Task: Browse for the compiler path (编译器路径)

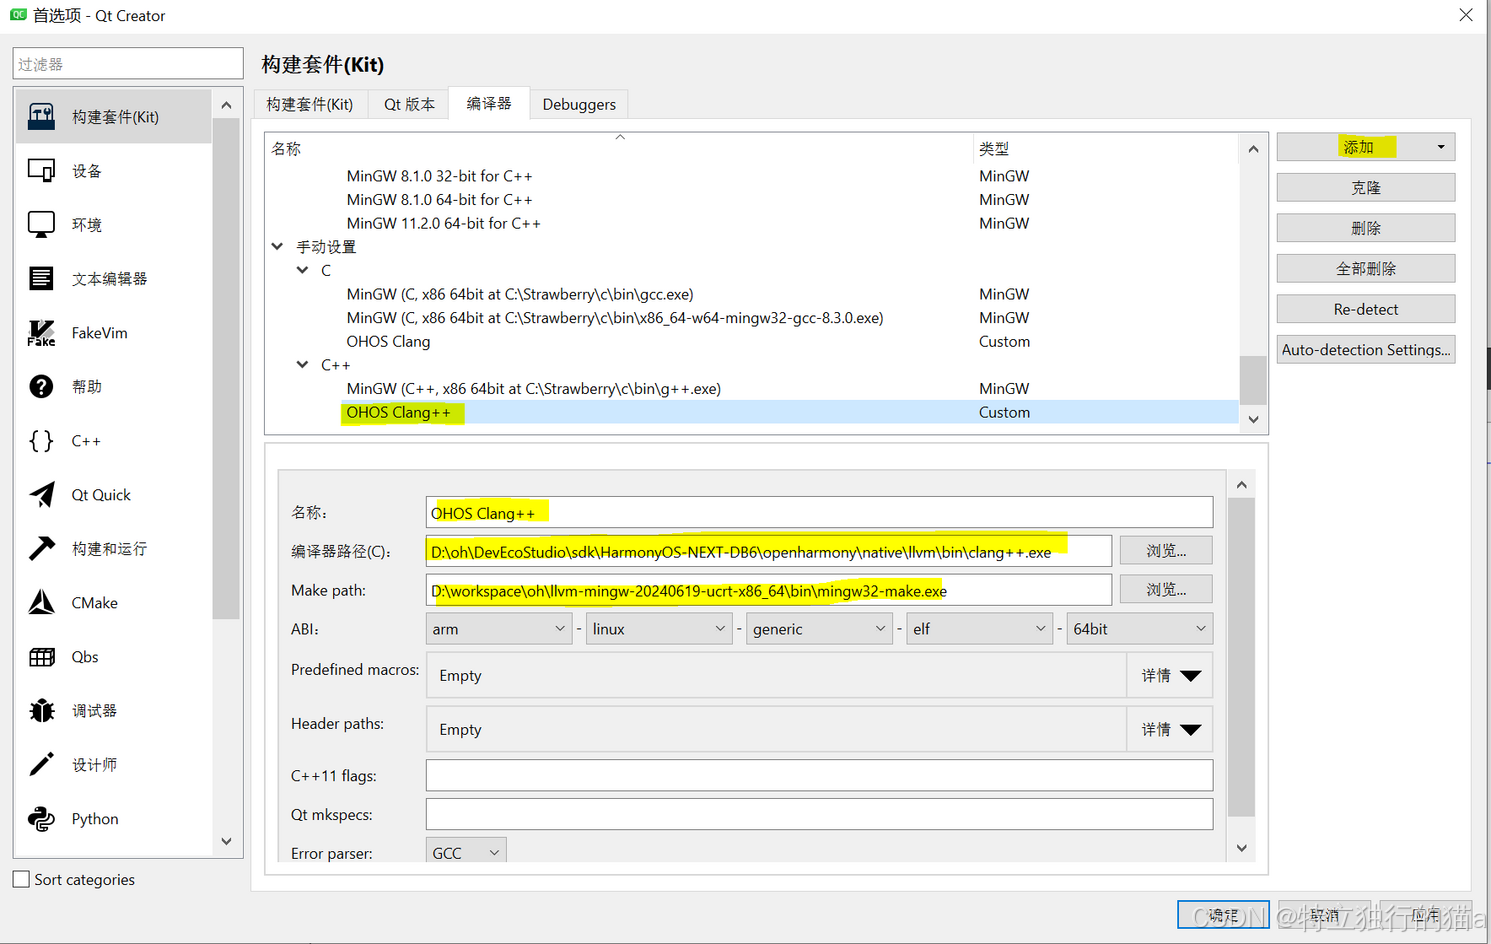Action: click(1166, 550)
